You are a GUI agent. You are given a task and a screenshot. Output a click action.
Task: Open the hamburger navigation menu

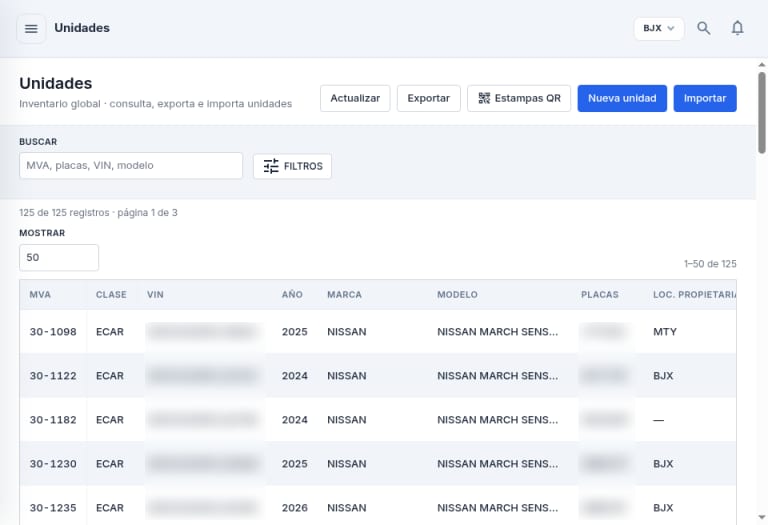pyautogui.click(x=31, y=28)
